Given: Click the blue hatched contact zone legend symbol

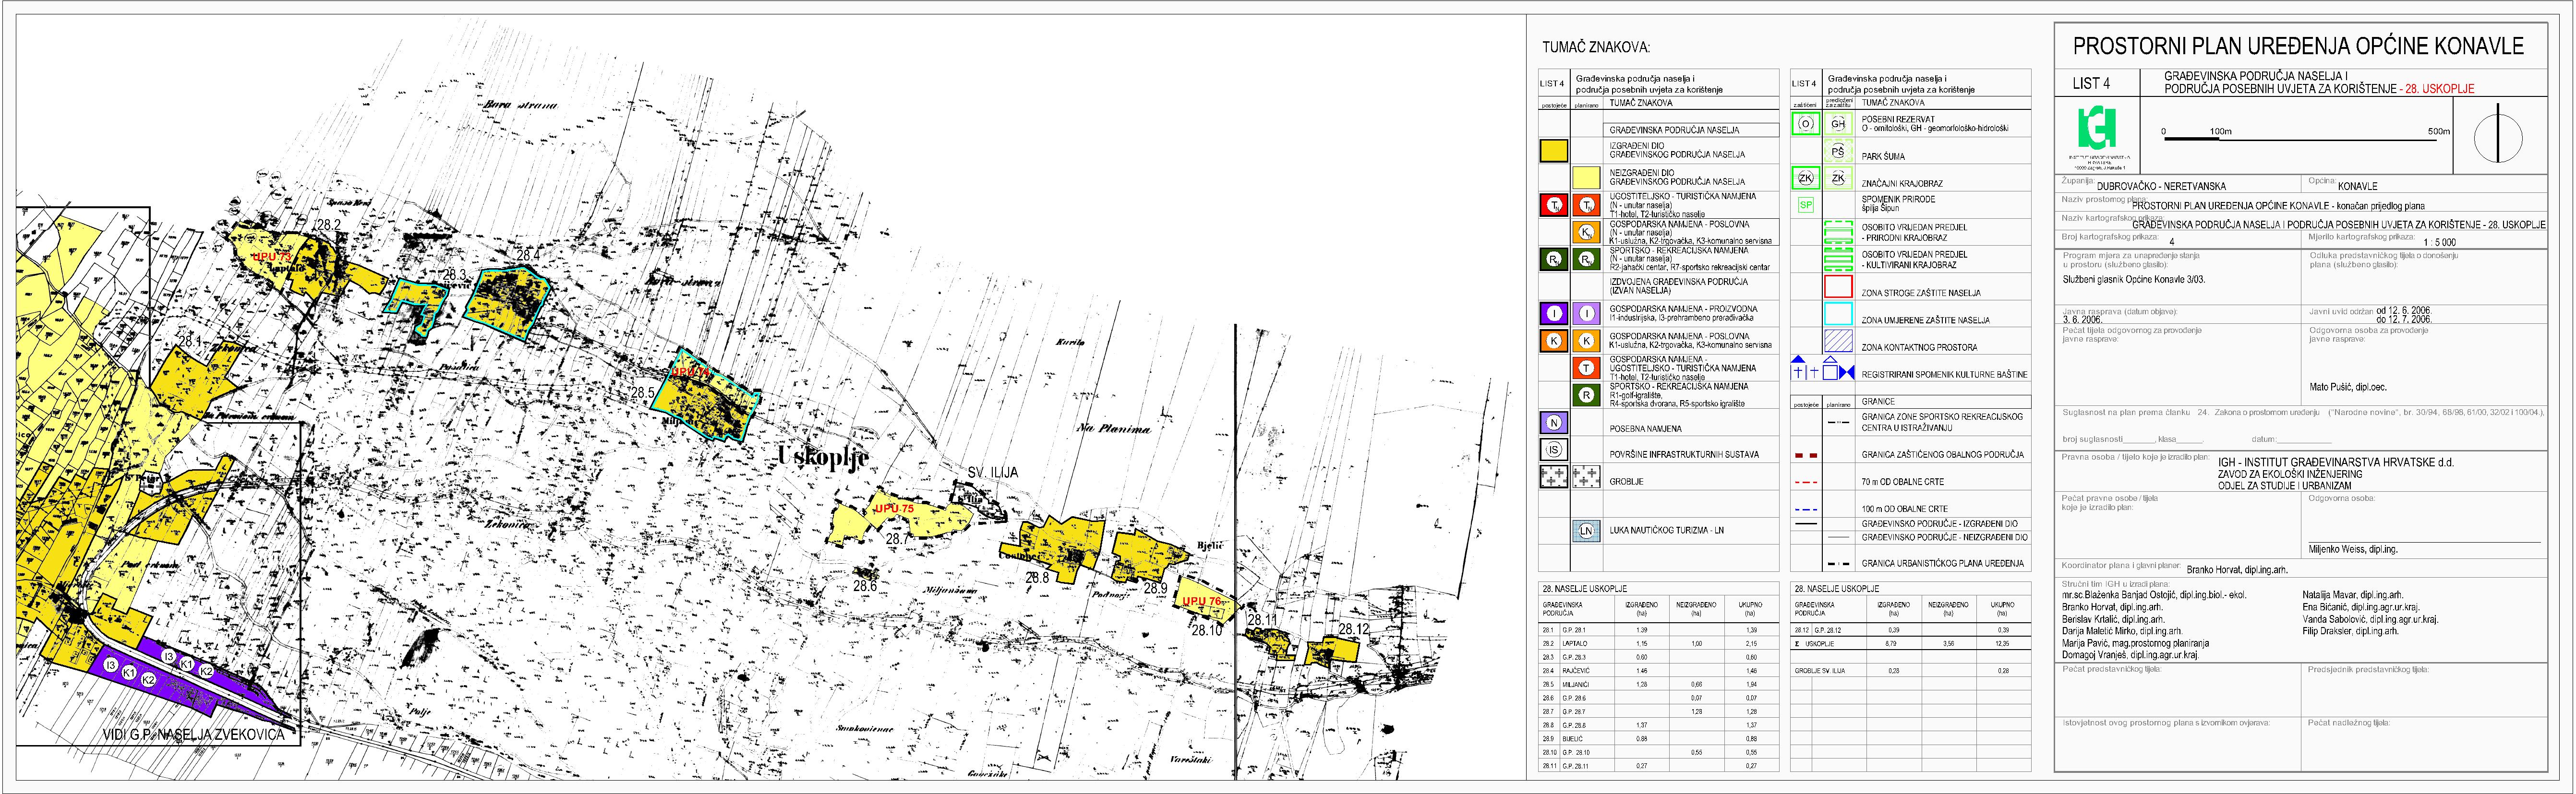Looking at the screenshot, I should [1838, 340].
